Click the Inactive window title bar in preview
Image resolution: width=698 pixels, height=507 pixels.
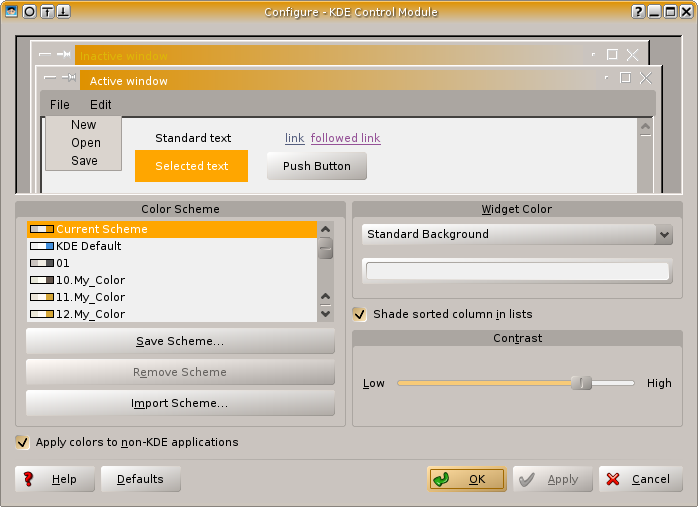(x=329, y=56)
